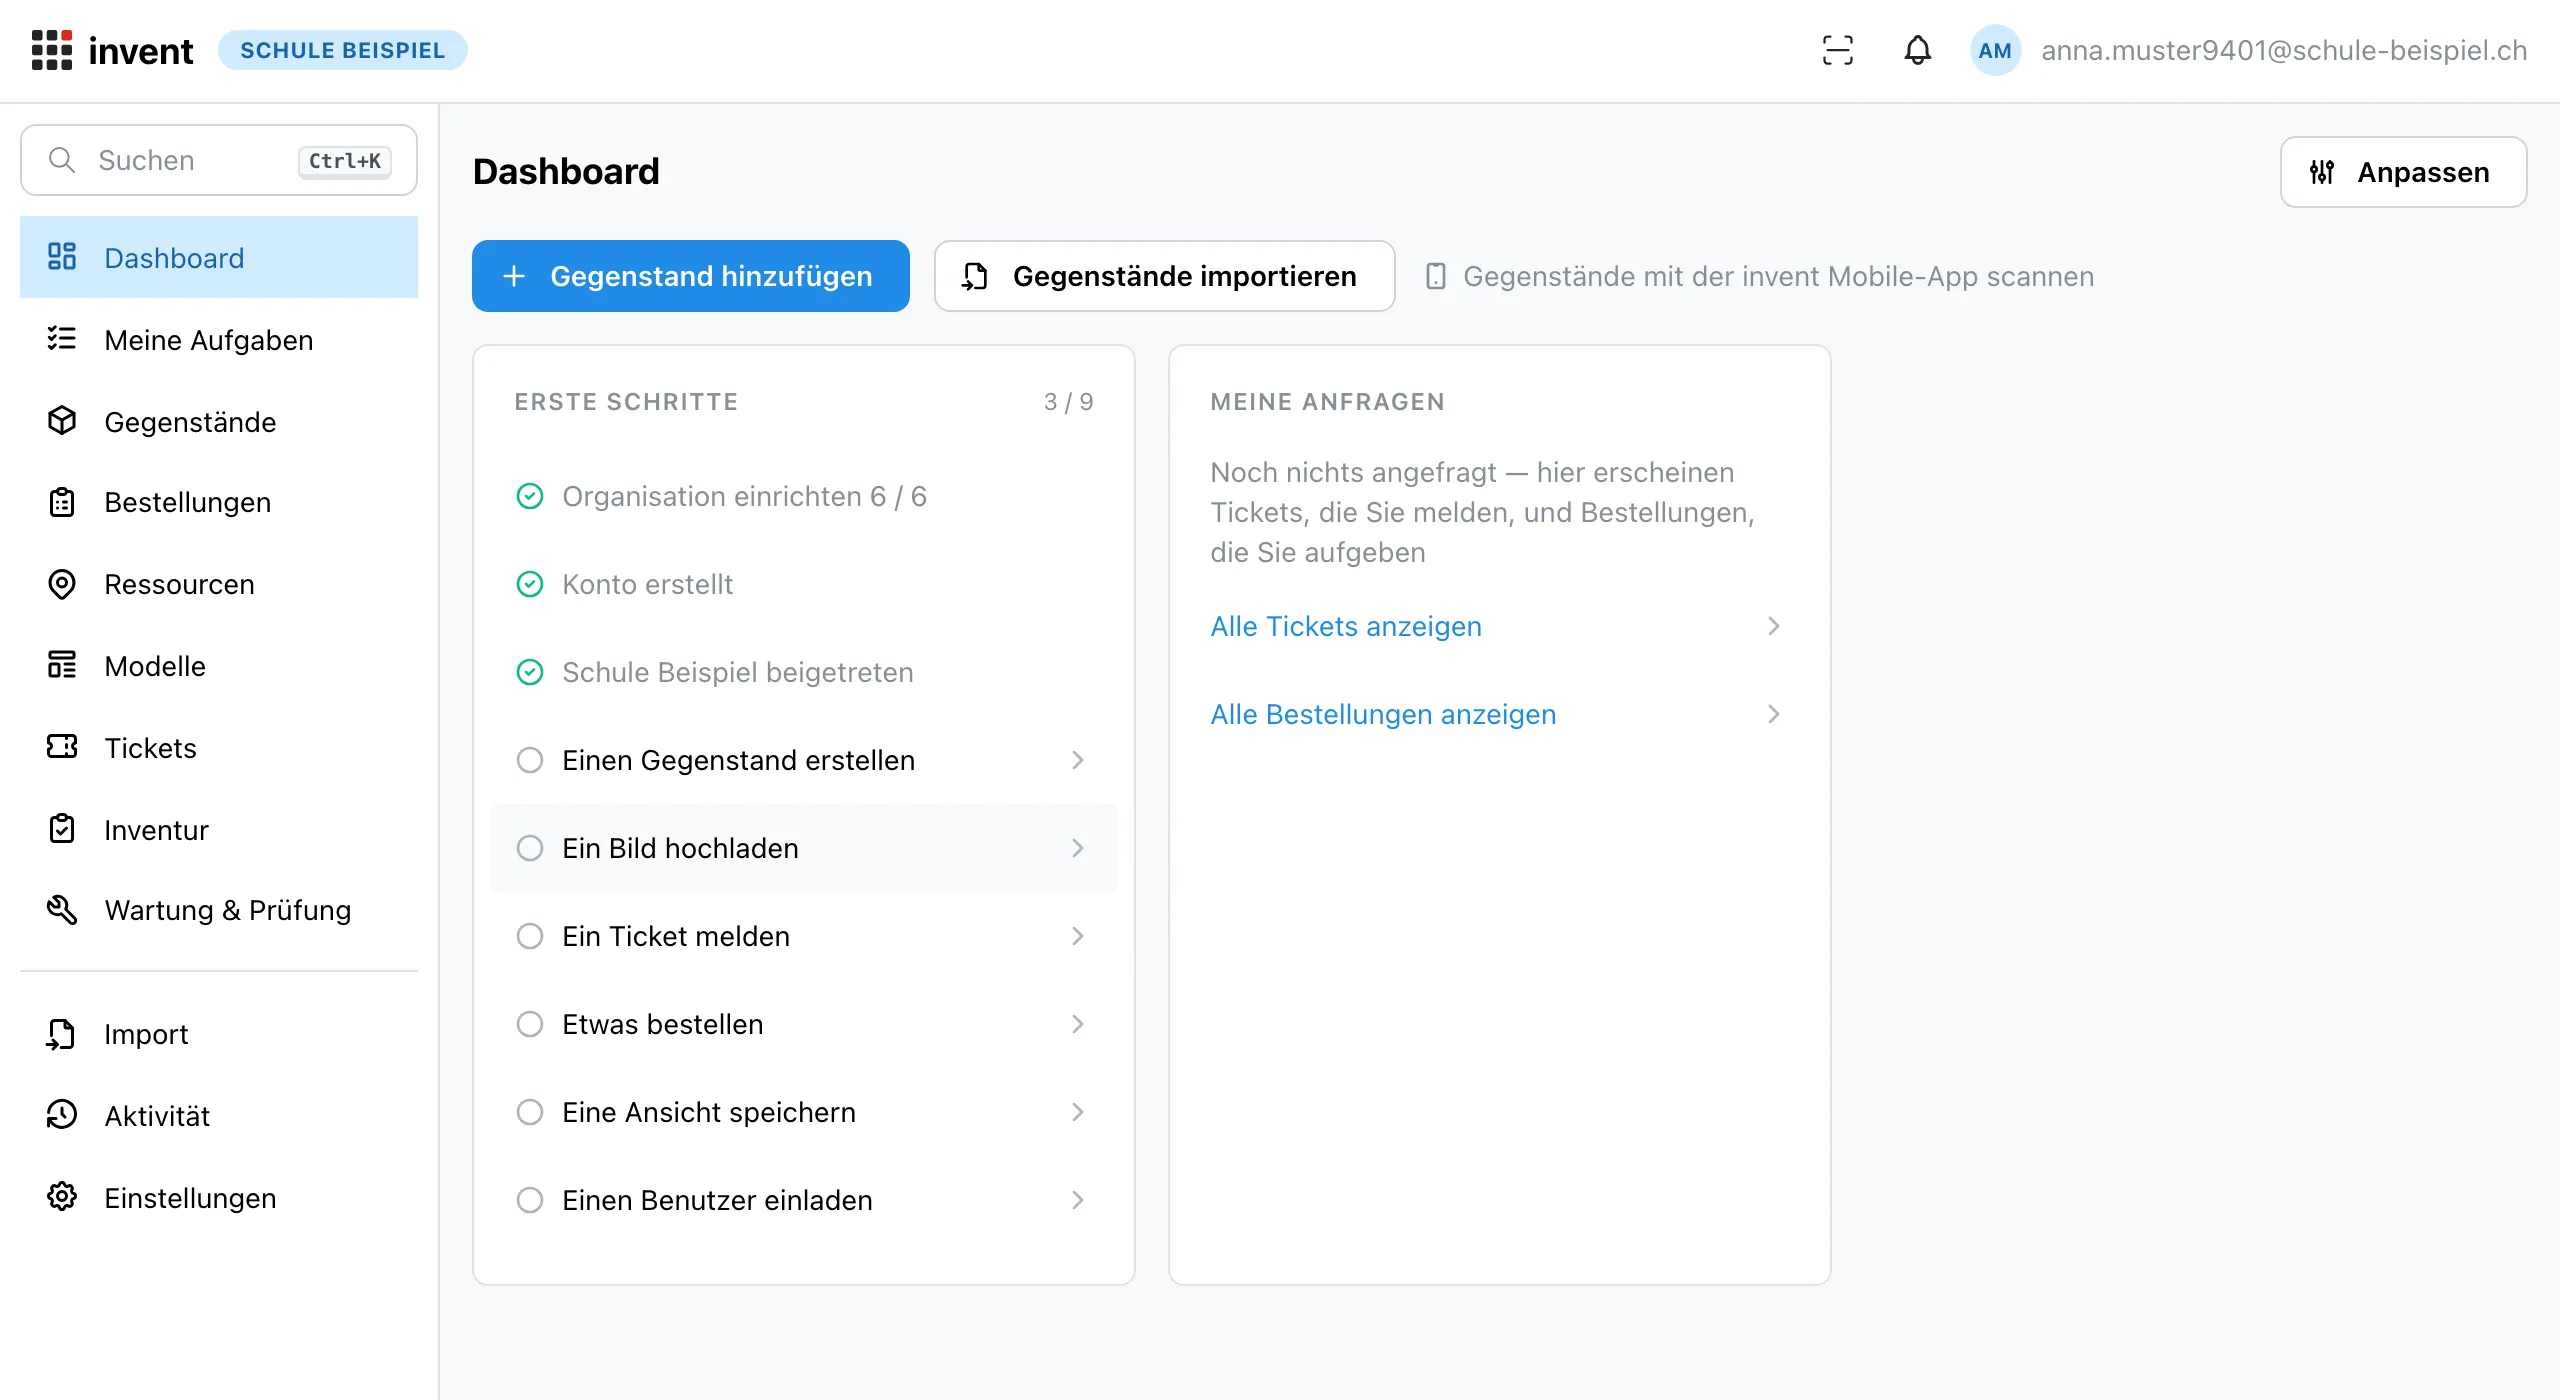Screen dimensions: 2560x1400
Task: Click chevron next to Alle Bestellungen anzeigen
Action: point(1773,714)
